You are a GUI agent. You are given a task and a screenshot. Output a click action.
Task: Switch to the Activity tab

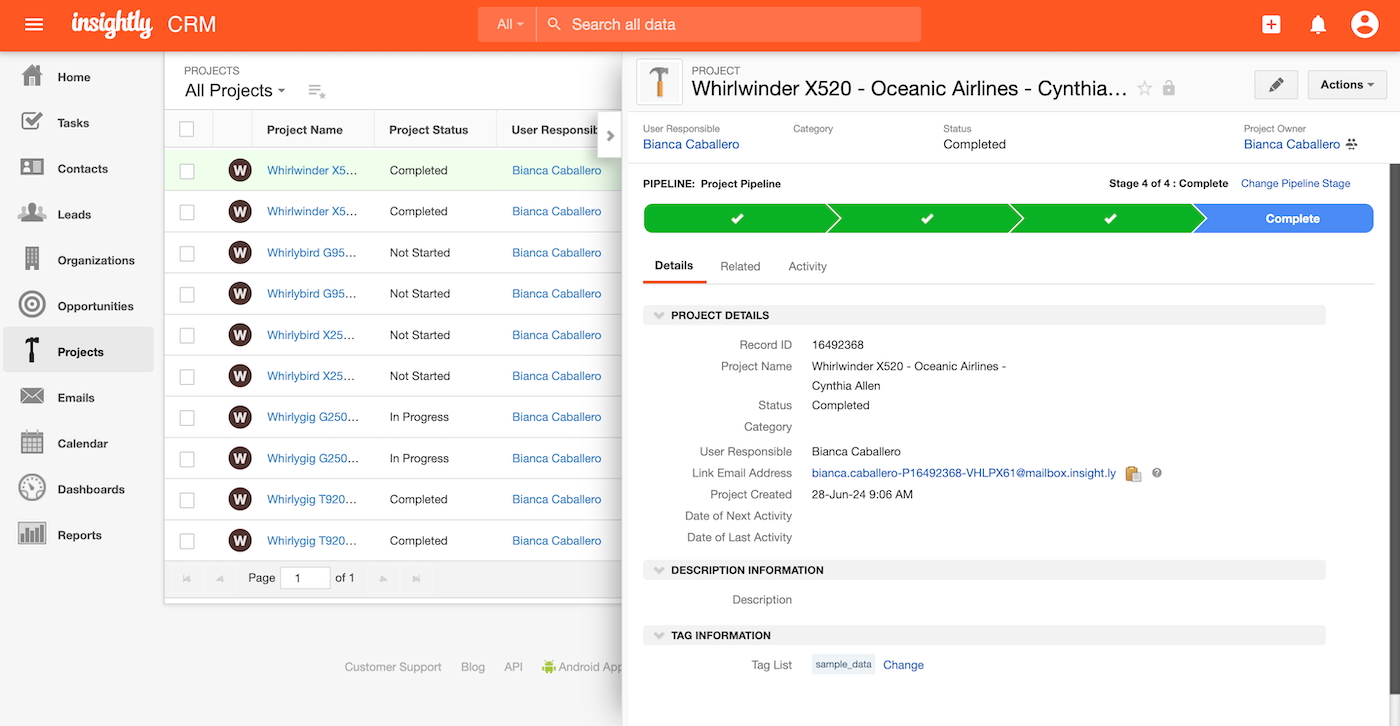pos(807,266)
